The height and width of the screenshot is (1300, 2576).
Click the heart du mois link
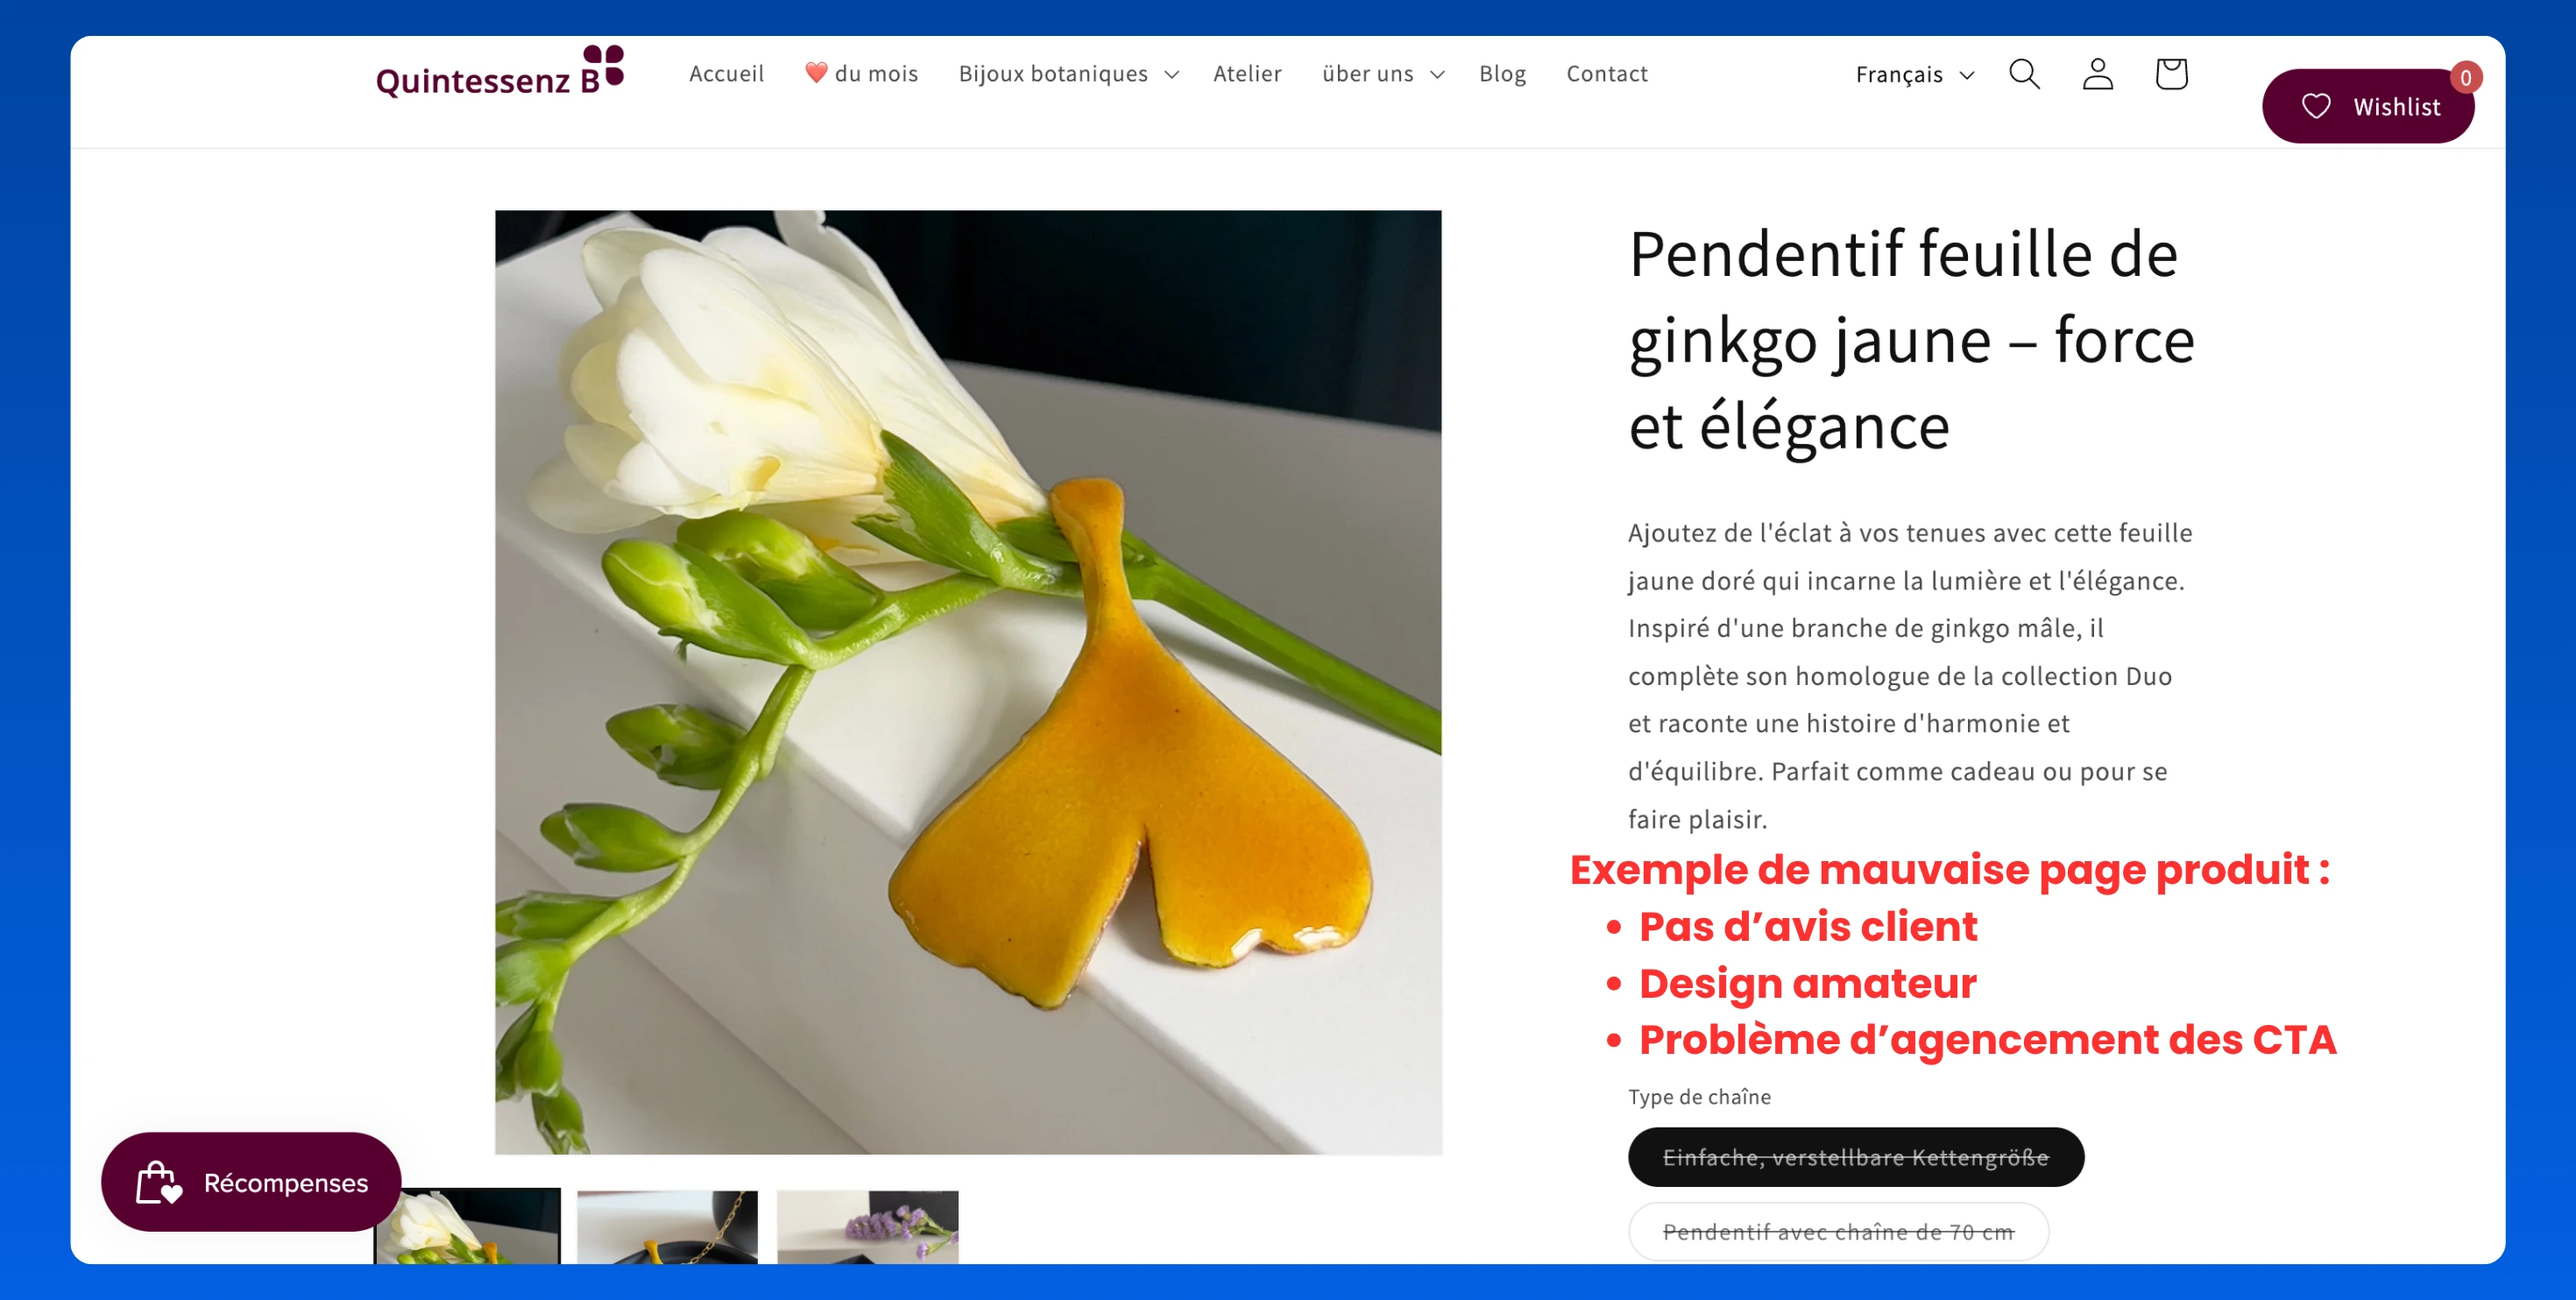pyautogui.click(x=861, y=74)
